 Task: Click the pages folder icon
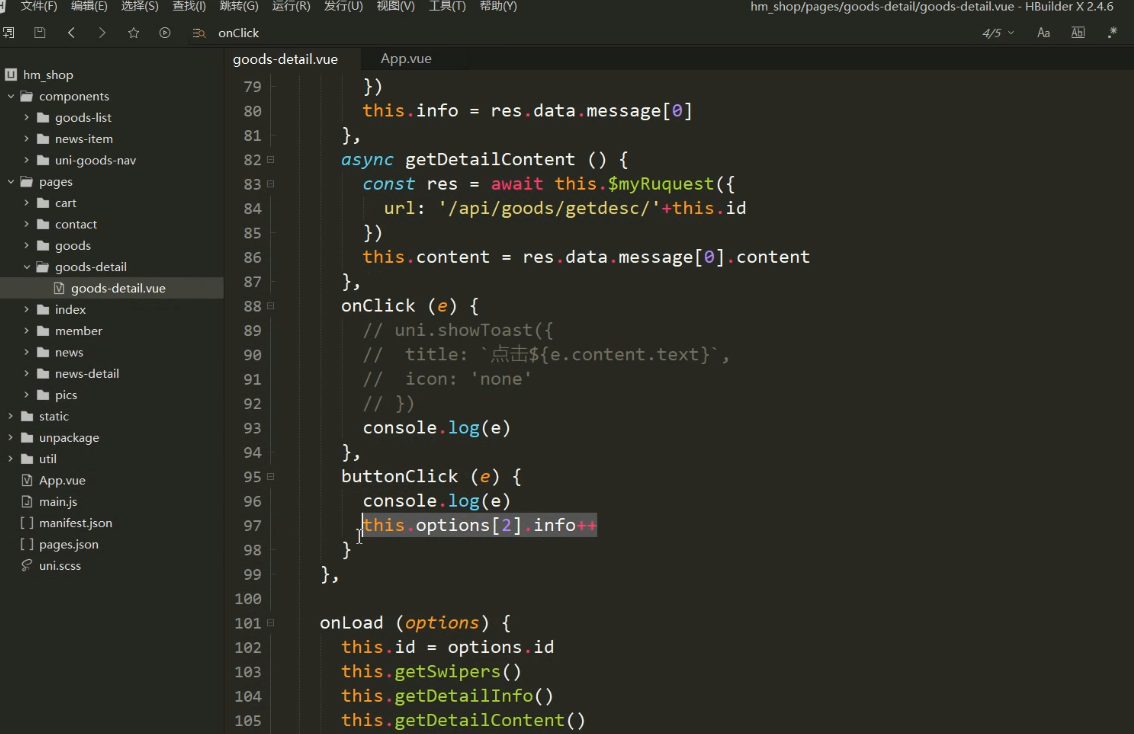click(27, 182)
